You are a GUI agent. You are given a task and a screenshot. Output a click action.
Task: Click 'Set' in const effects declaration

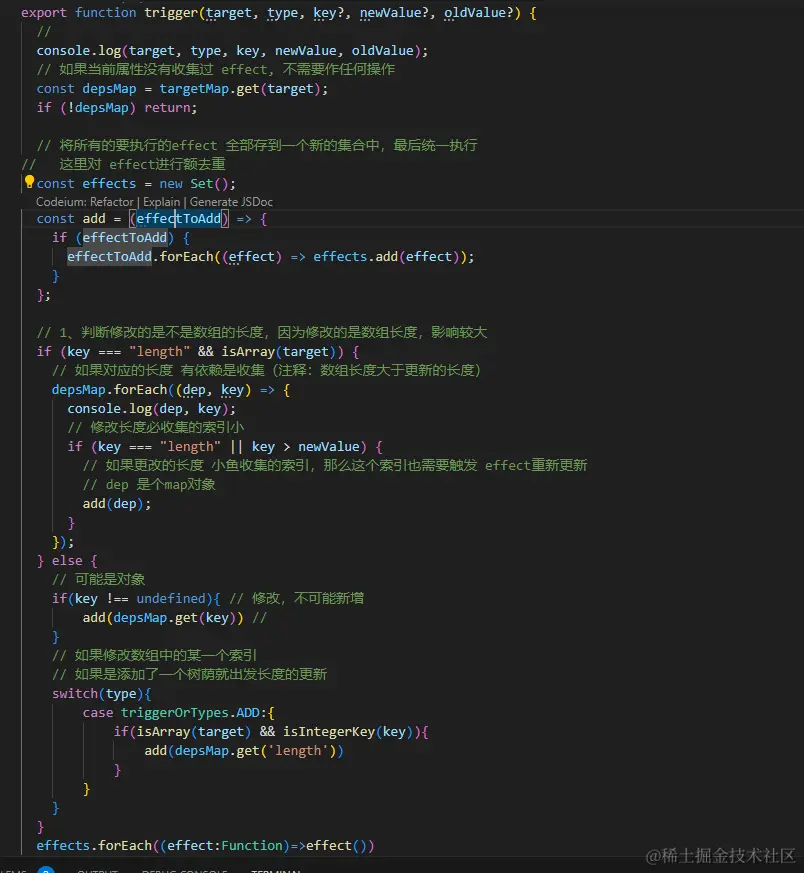click(202, 184)
